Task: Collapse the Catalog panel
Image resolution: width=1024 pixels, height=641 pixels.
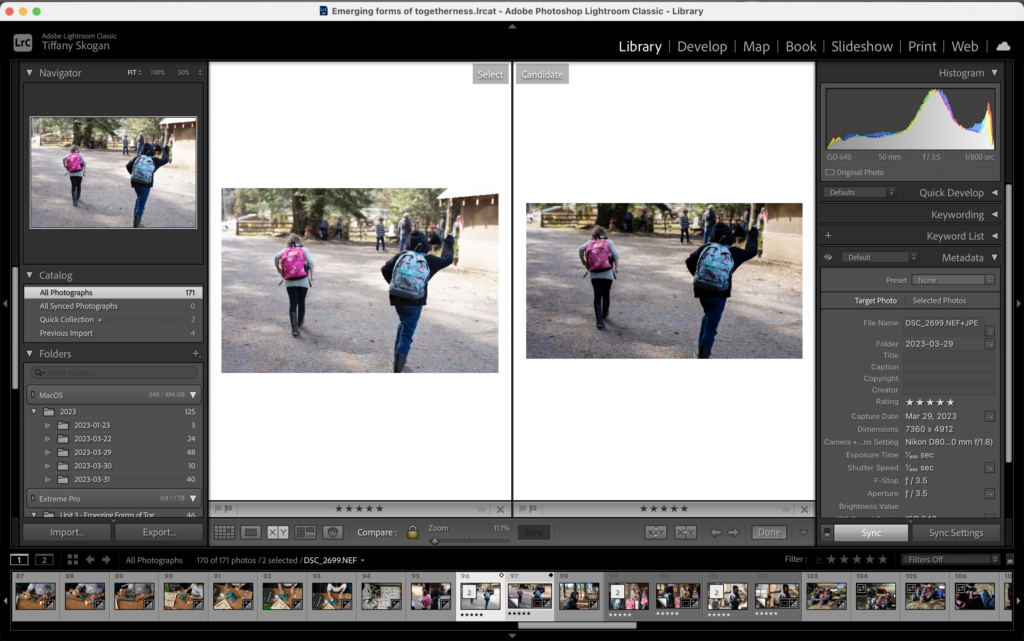Action: coord(29,275)
